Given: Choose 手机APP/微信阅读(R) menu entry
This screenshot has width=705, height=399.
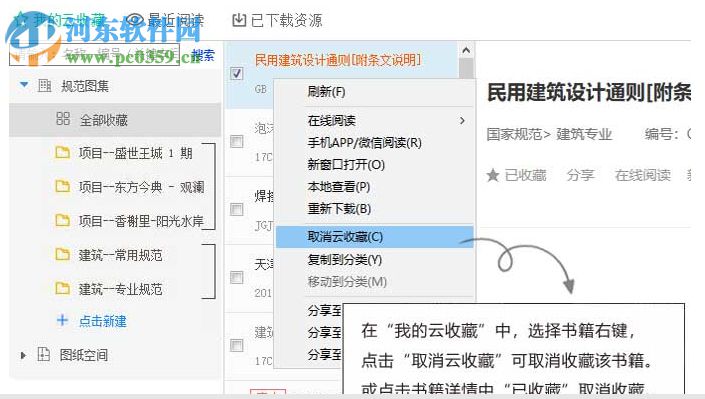Looking at the screenshot, I should coord(365,143).
